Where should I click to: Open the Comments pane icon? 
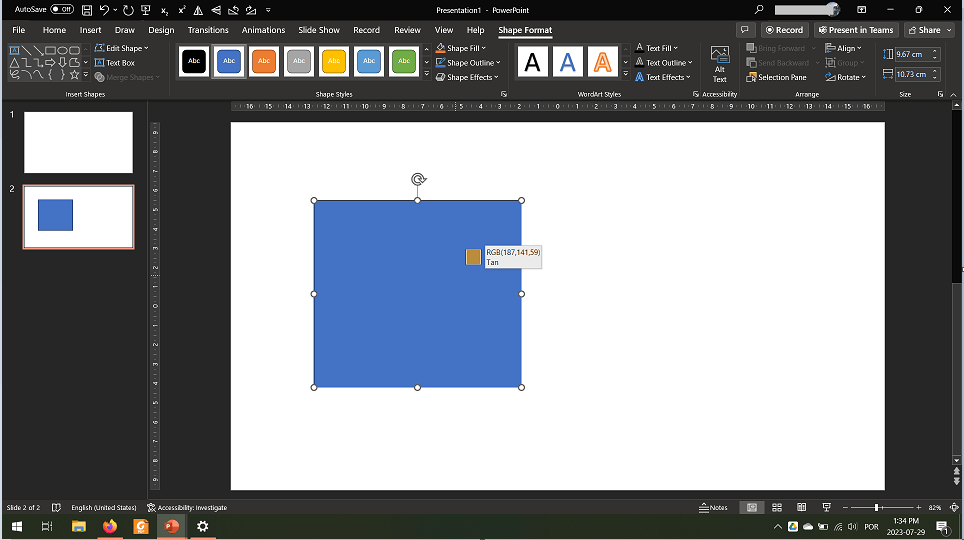(x=745, y=30)
